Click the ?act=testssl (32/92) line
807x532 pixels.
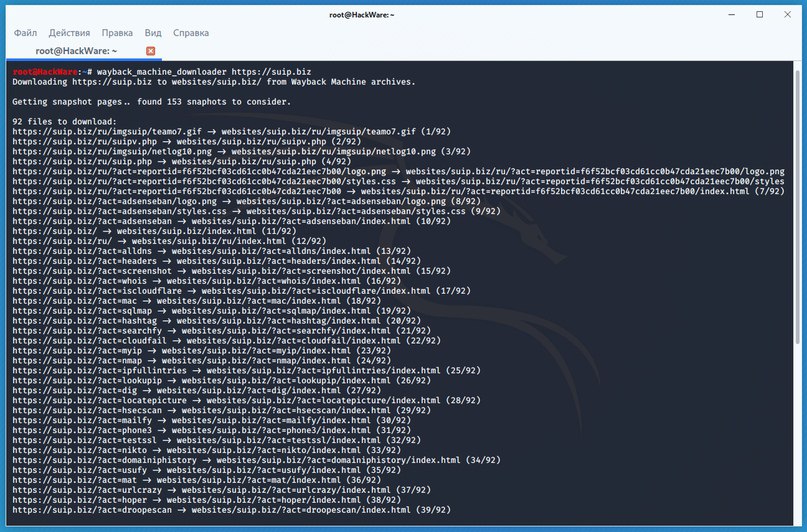coord(216,440)
